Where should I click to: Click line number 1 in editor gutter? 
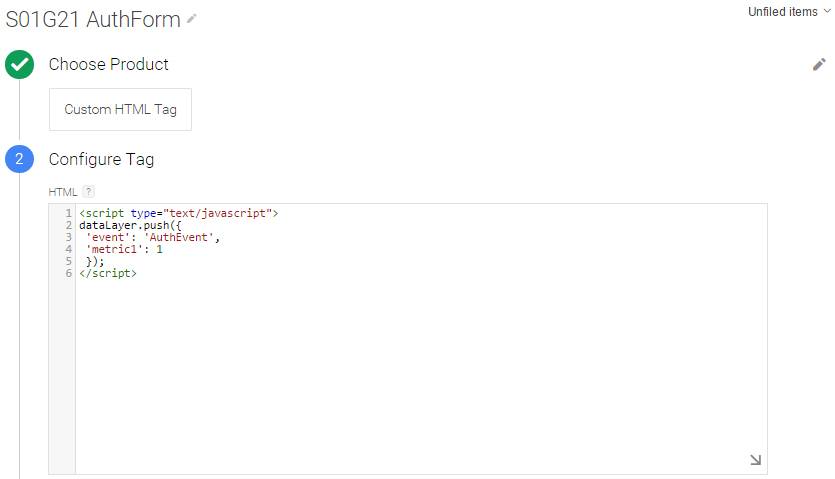68,213
